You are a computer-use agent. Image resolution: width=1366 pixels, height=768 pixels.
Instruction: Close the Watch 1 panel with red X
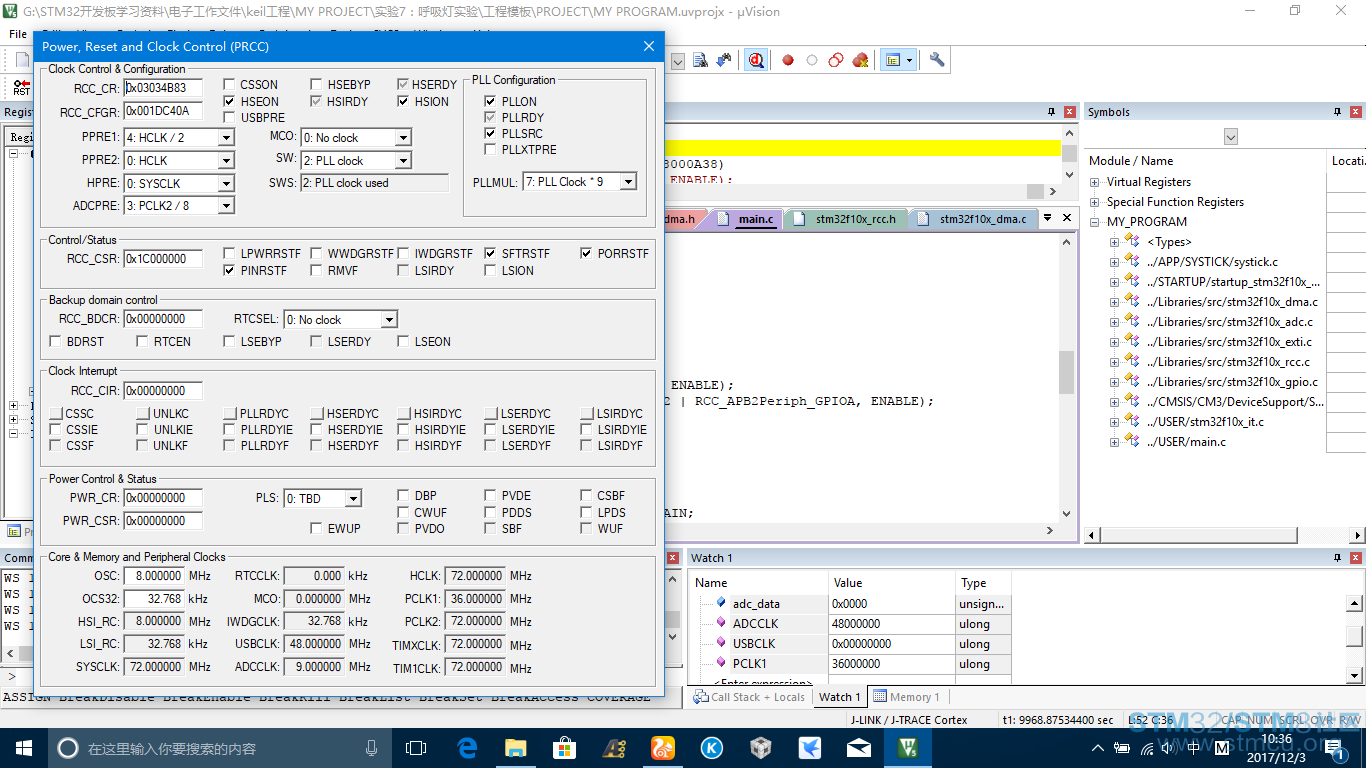pyautogui.click(x=1355, y=558)
